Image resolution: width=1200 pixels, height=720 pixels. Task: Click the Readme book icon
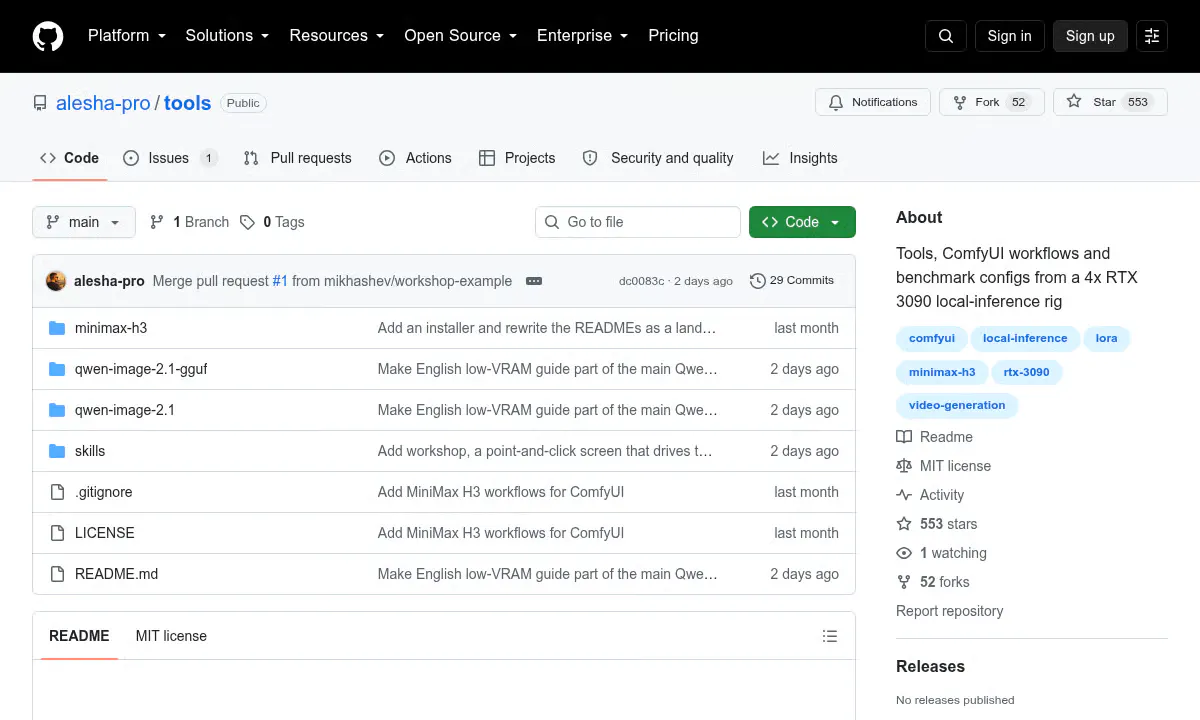[x=904, y=437]
